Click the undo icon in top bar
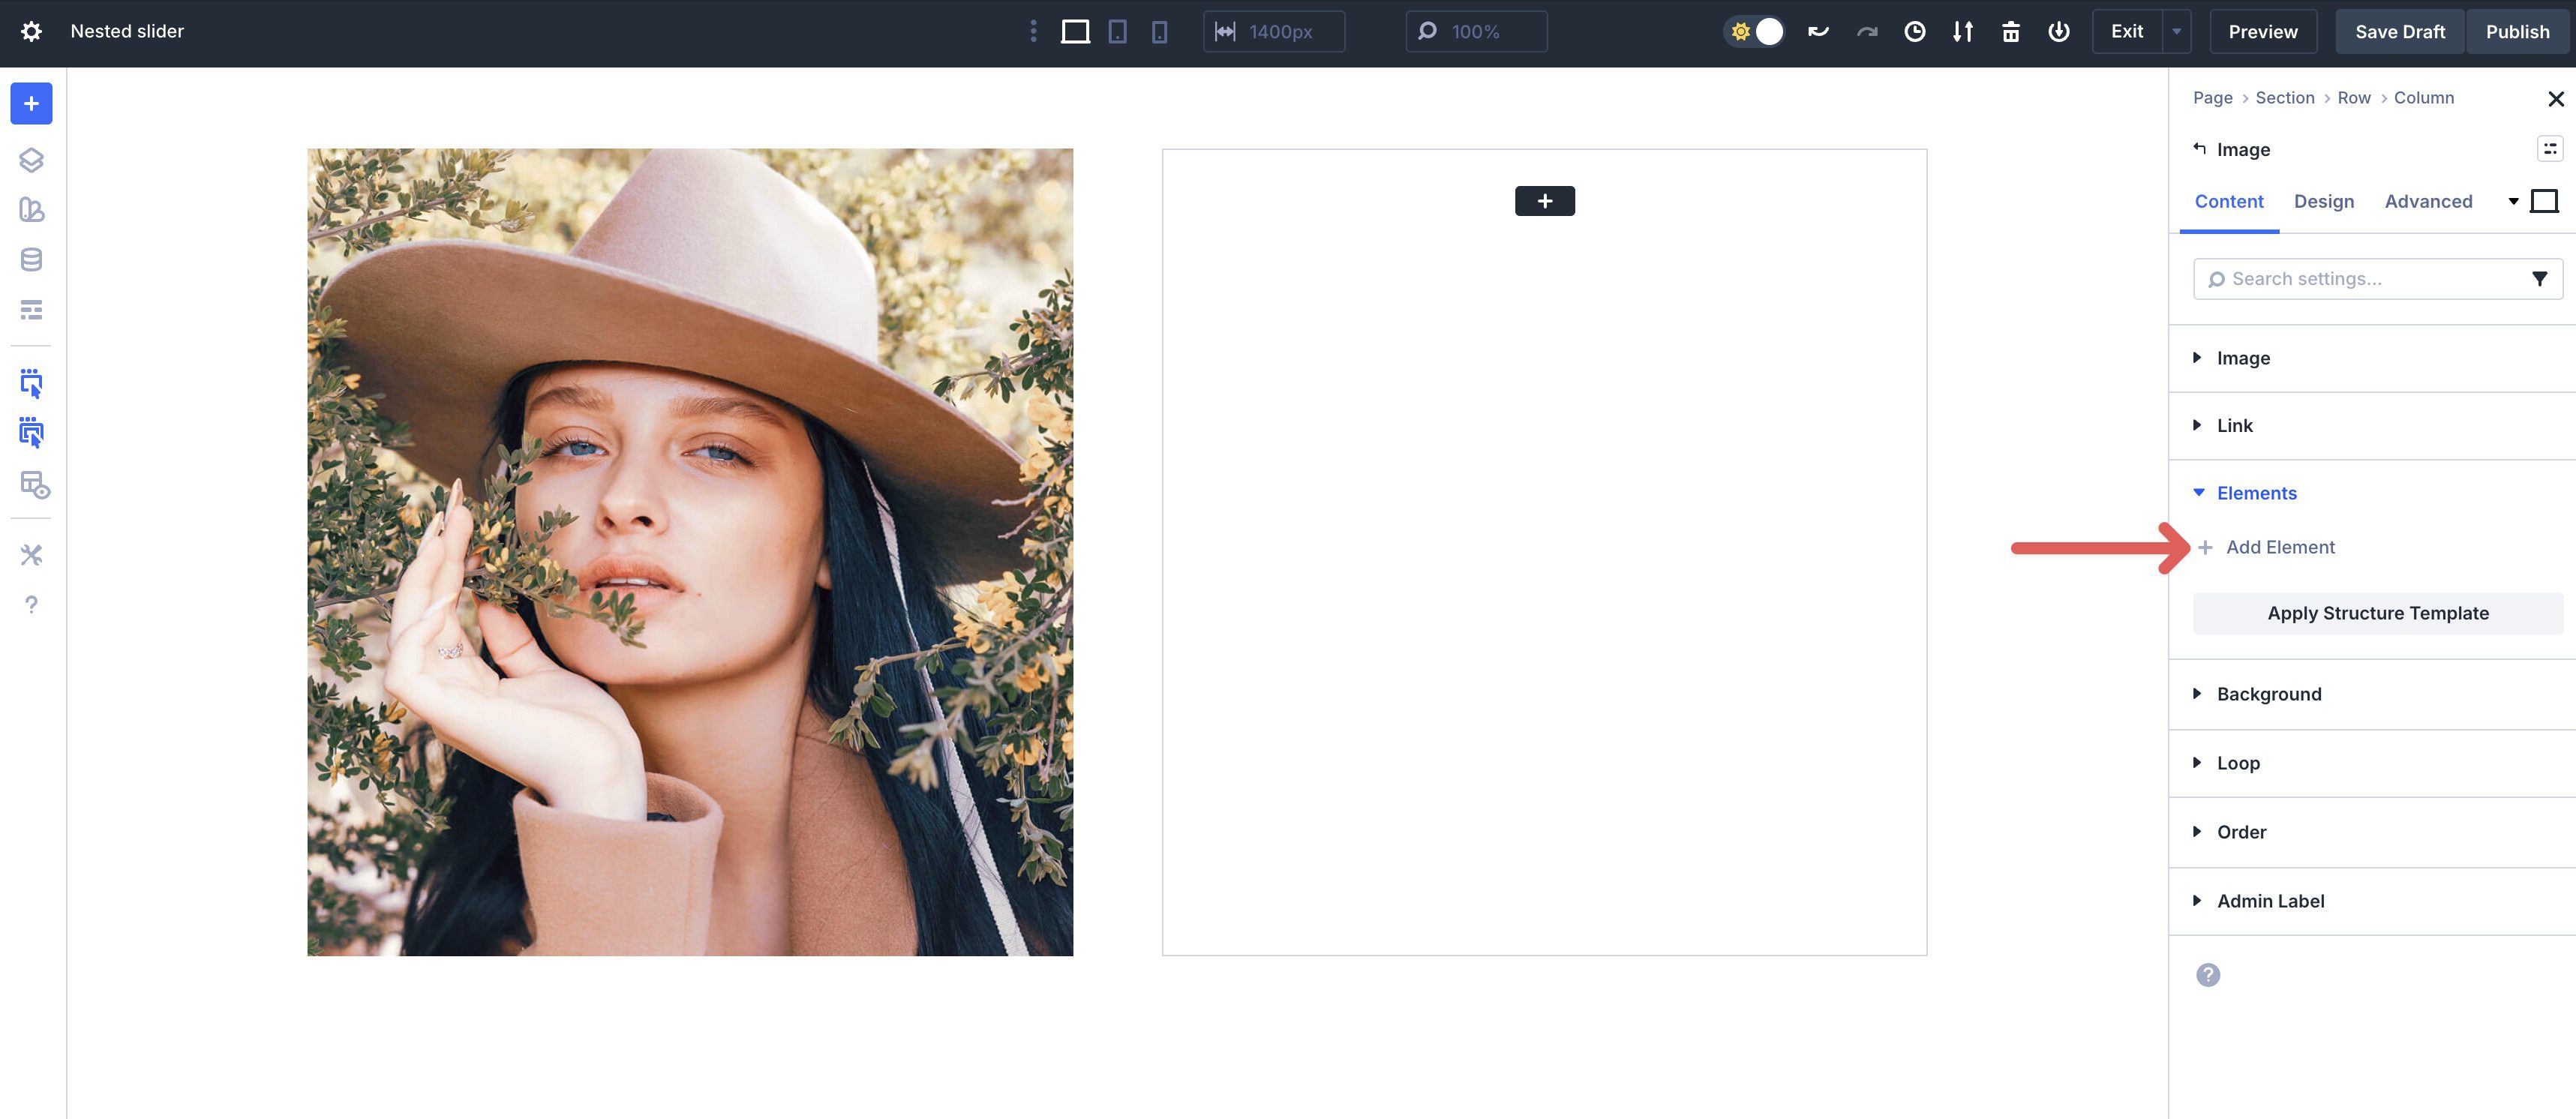Image resolution: width=2576 pixels, height=1119 pixels. [x=1818, y=31]
